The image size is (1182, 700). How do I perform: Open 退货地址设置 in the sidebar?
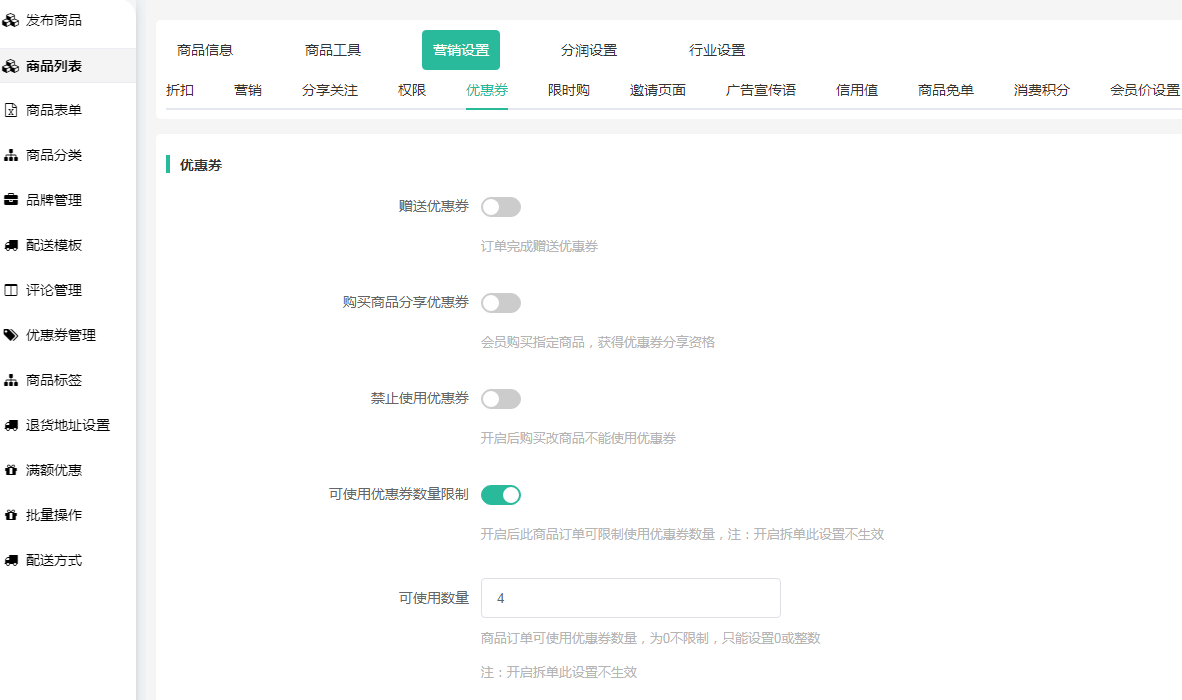(x=67, y=425)
